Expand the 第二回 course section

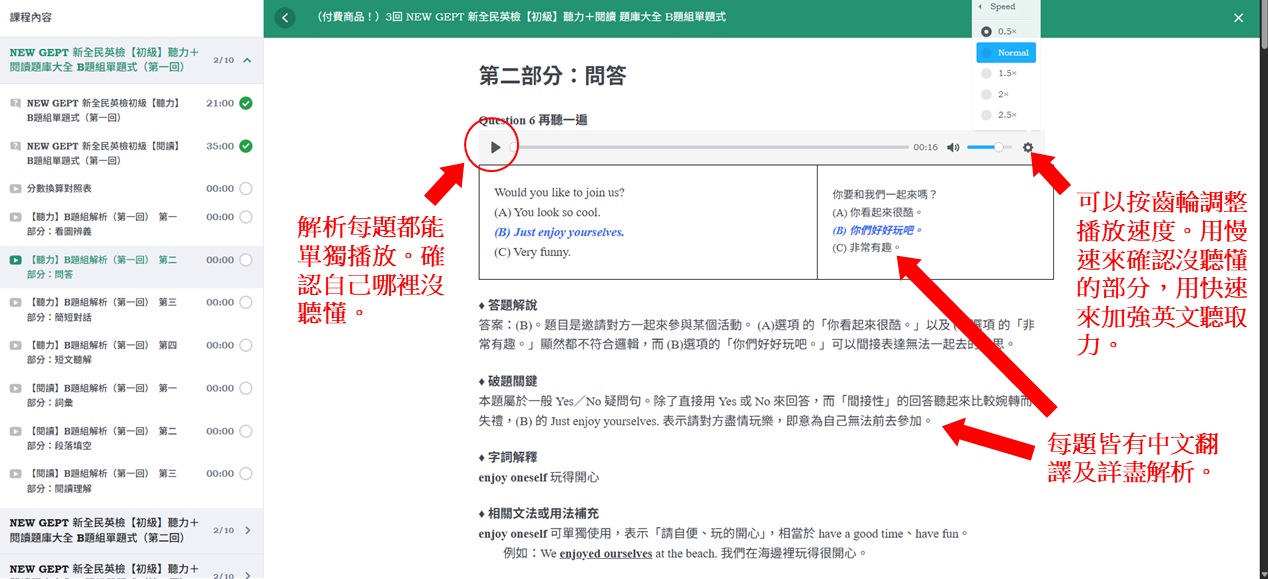pyautogui.click(x=247, y=530)
